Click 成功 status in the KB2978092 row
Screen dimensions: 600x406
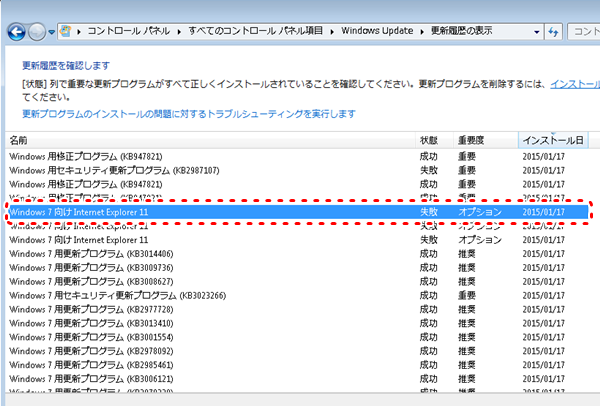[429, 351]
